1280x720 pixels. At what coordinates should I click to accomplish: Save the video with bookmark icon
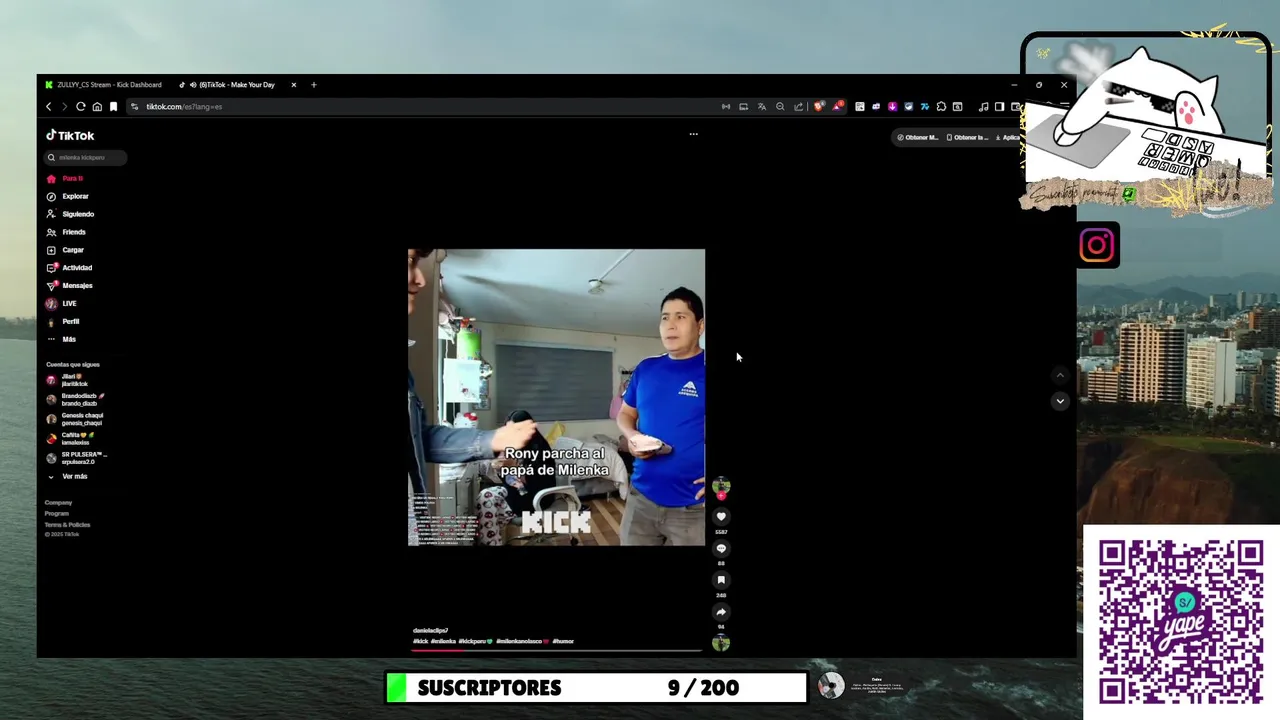tap(721, 580)
